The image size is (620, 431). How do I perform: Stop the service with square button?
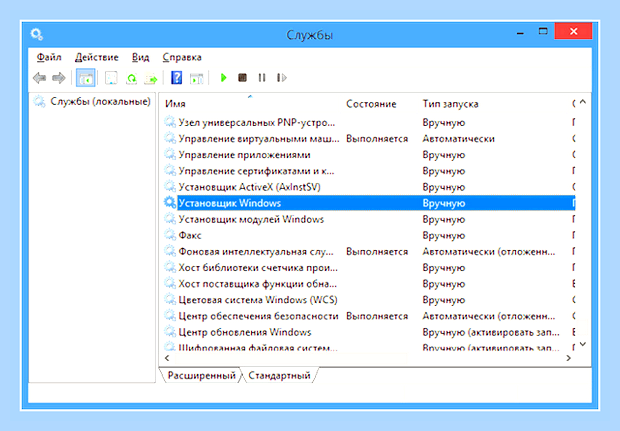click(x=242, y=78)
